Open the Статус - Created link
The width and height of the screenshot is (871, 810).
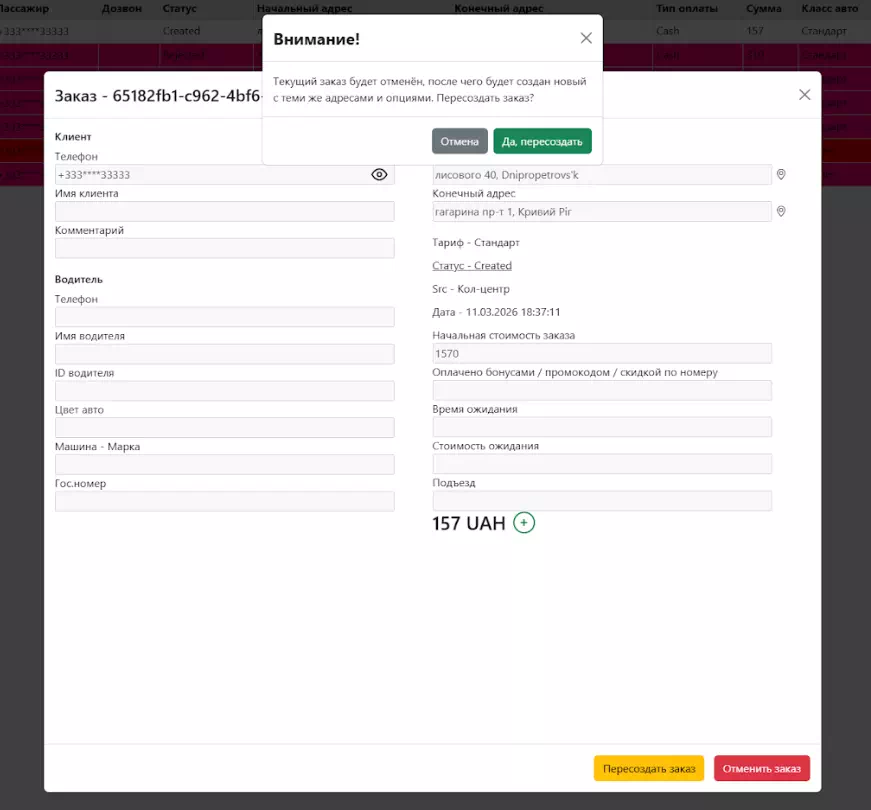[x=472, y=266]
